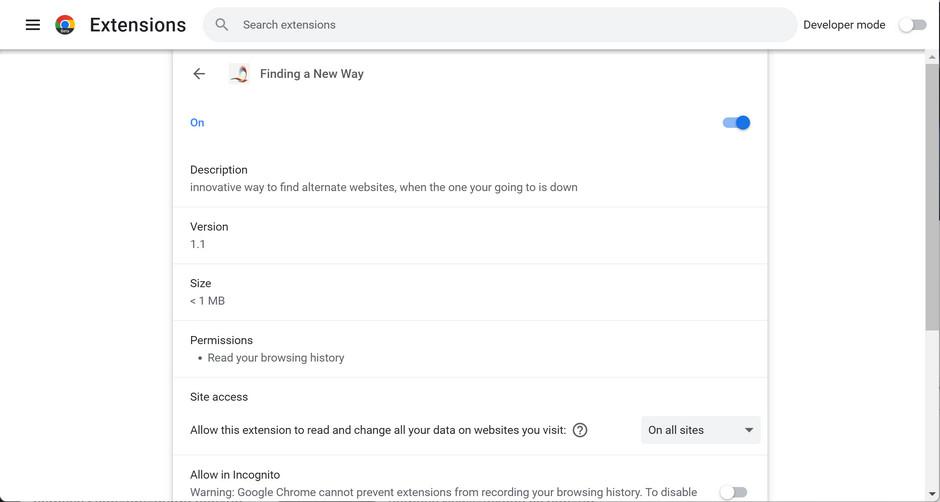Go back using the left arrow
The width and height of the screenshot is (940, 502).
click(x=199, y=74)
